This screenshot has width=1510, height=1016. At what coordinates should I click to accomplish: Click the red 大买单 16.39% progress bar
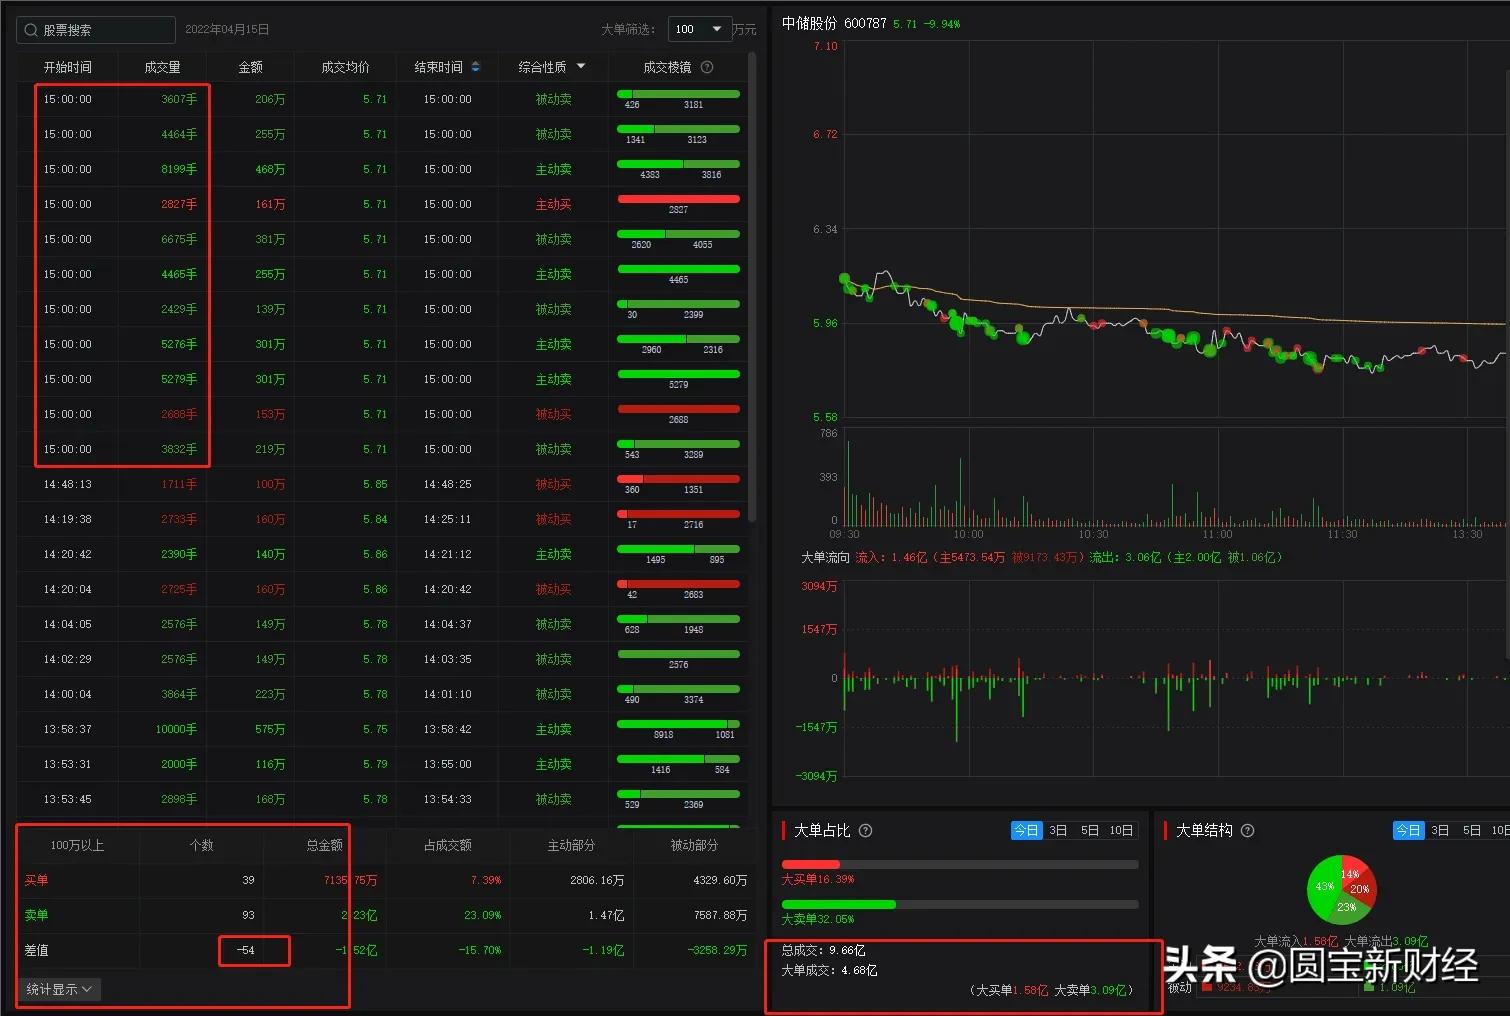[810, 864]
